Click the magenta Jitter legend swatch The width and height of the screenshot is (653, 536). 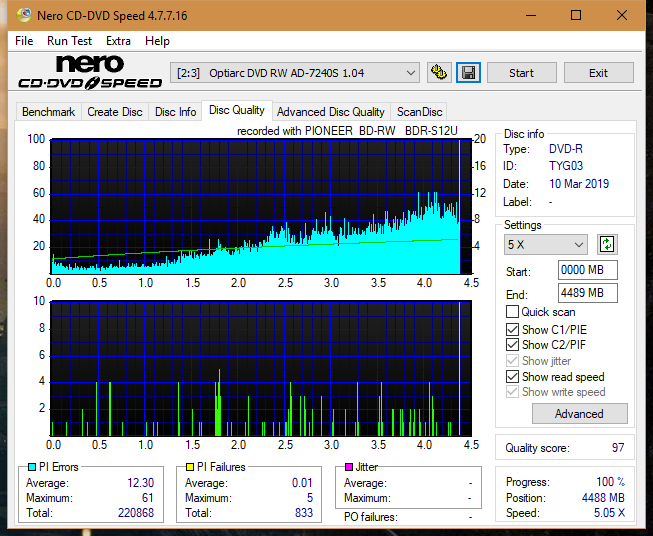[348, 467]
